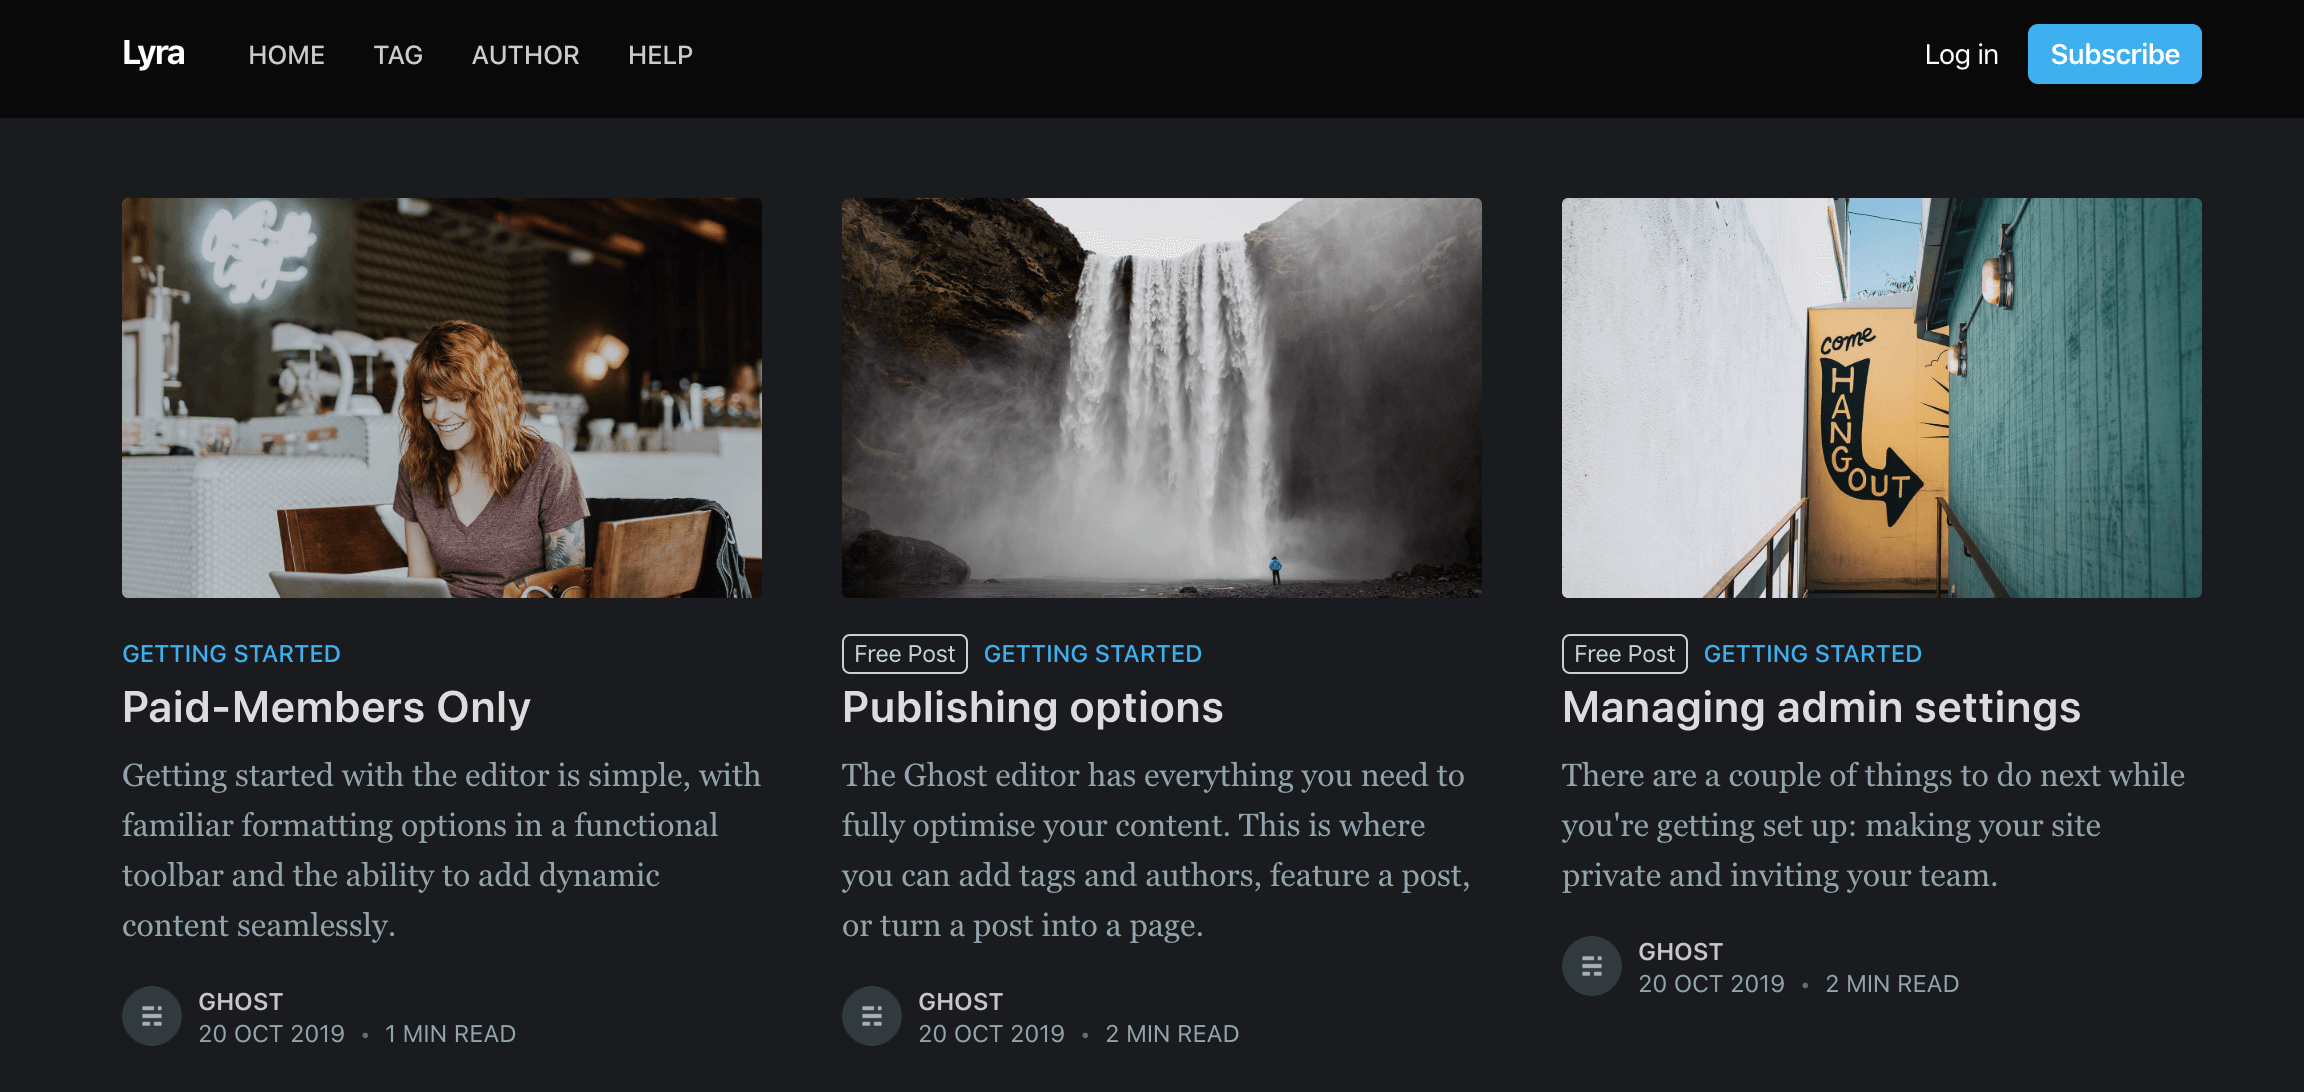Open the woman at cafe post image
The image size is (2304, 1092).
tap(442, 398)
